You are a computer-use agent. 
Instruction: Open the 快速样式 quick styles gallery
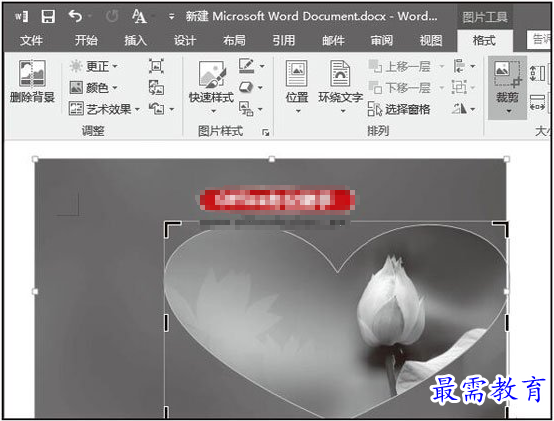[x=211, y=87]
